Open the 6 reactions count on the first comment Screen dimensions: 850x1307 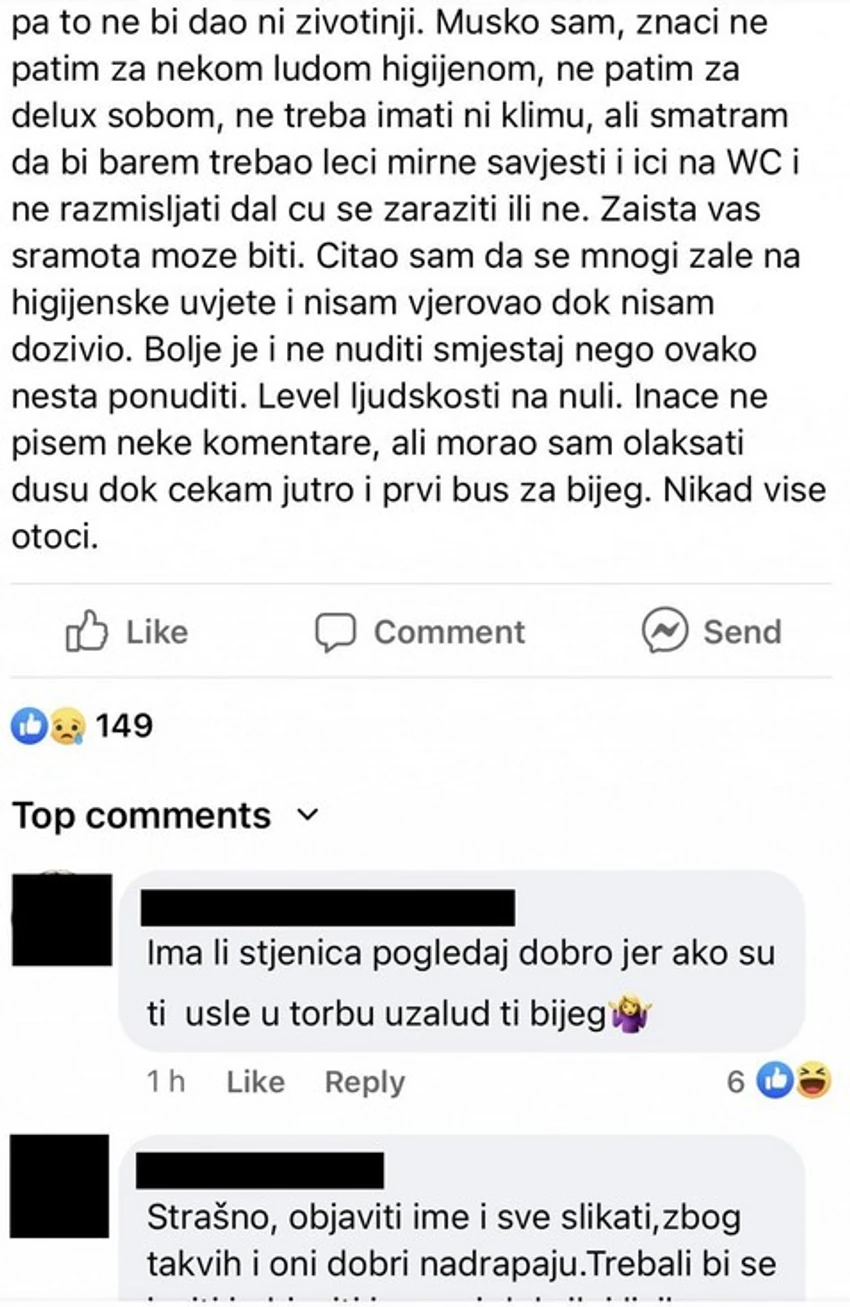coord(736,1082)
